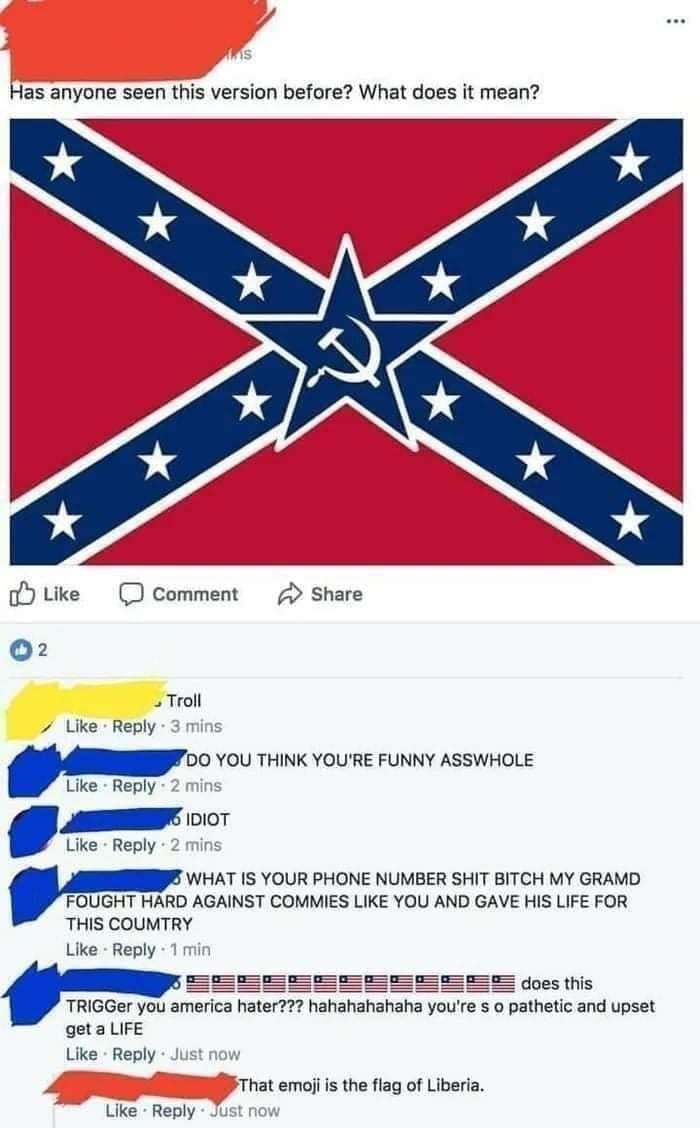Open the flag image in the post
700x1128 pixels.
pyautogui.click(x=346, y=342)
